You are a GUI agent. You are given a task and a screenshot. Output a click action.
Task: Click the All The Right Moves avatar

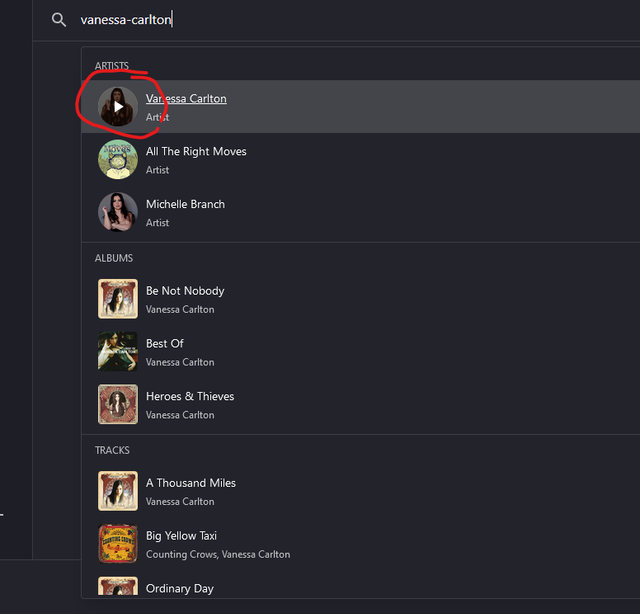[118, 159]
